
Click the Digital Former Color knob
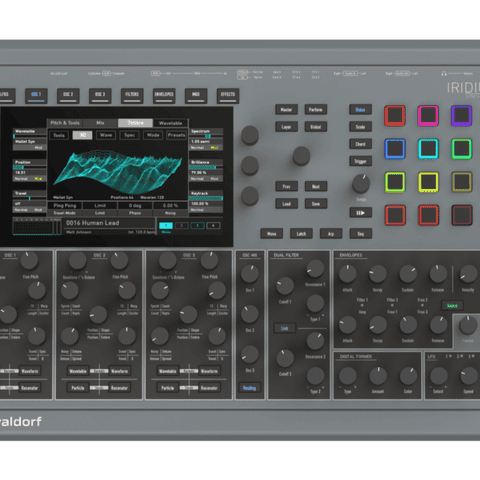coord(408,376)
